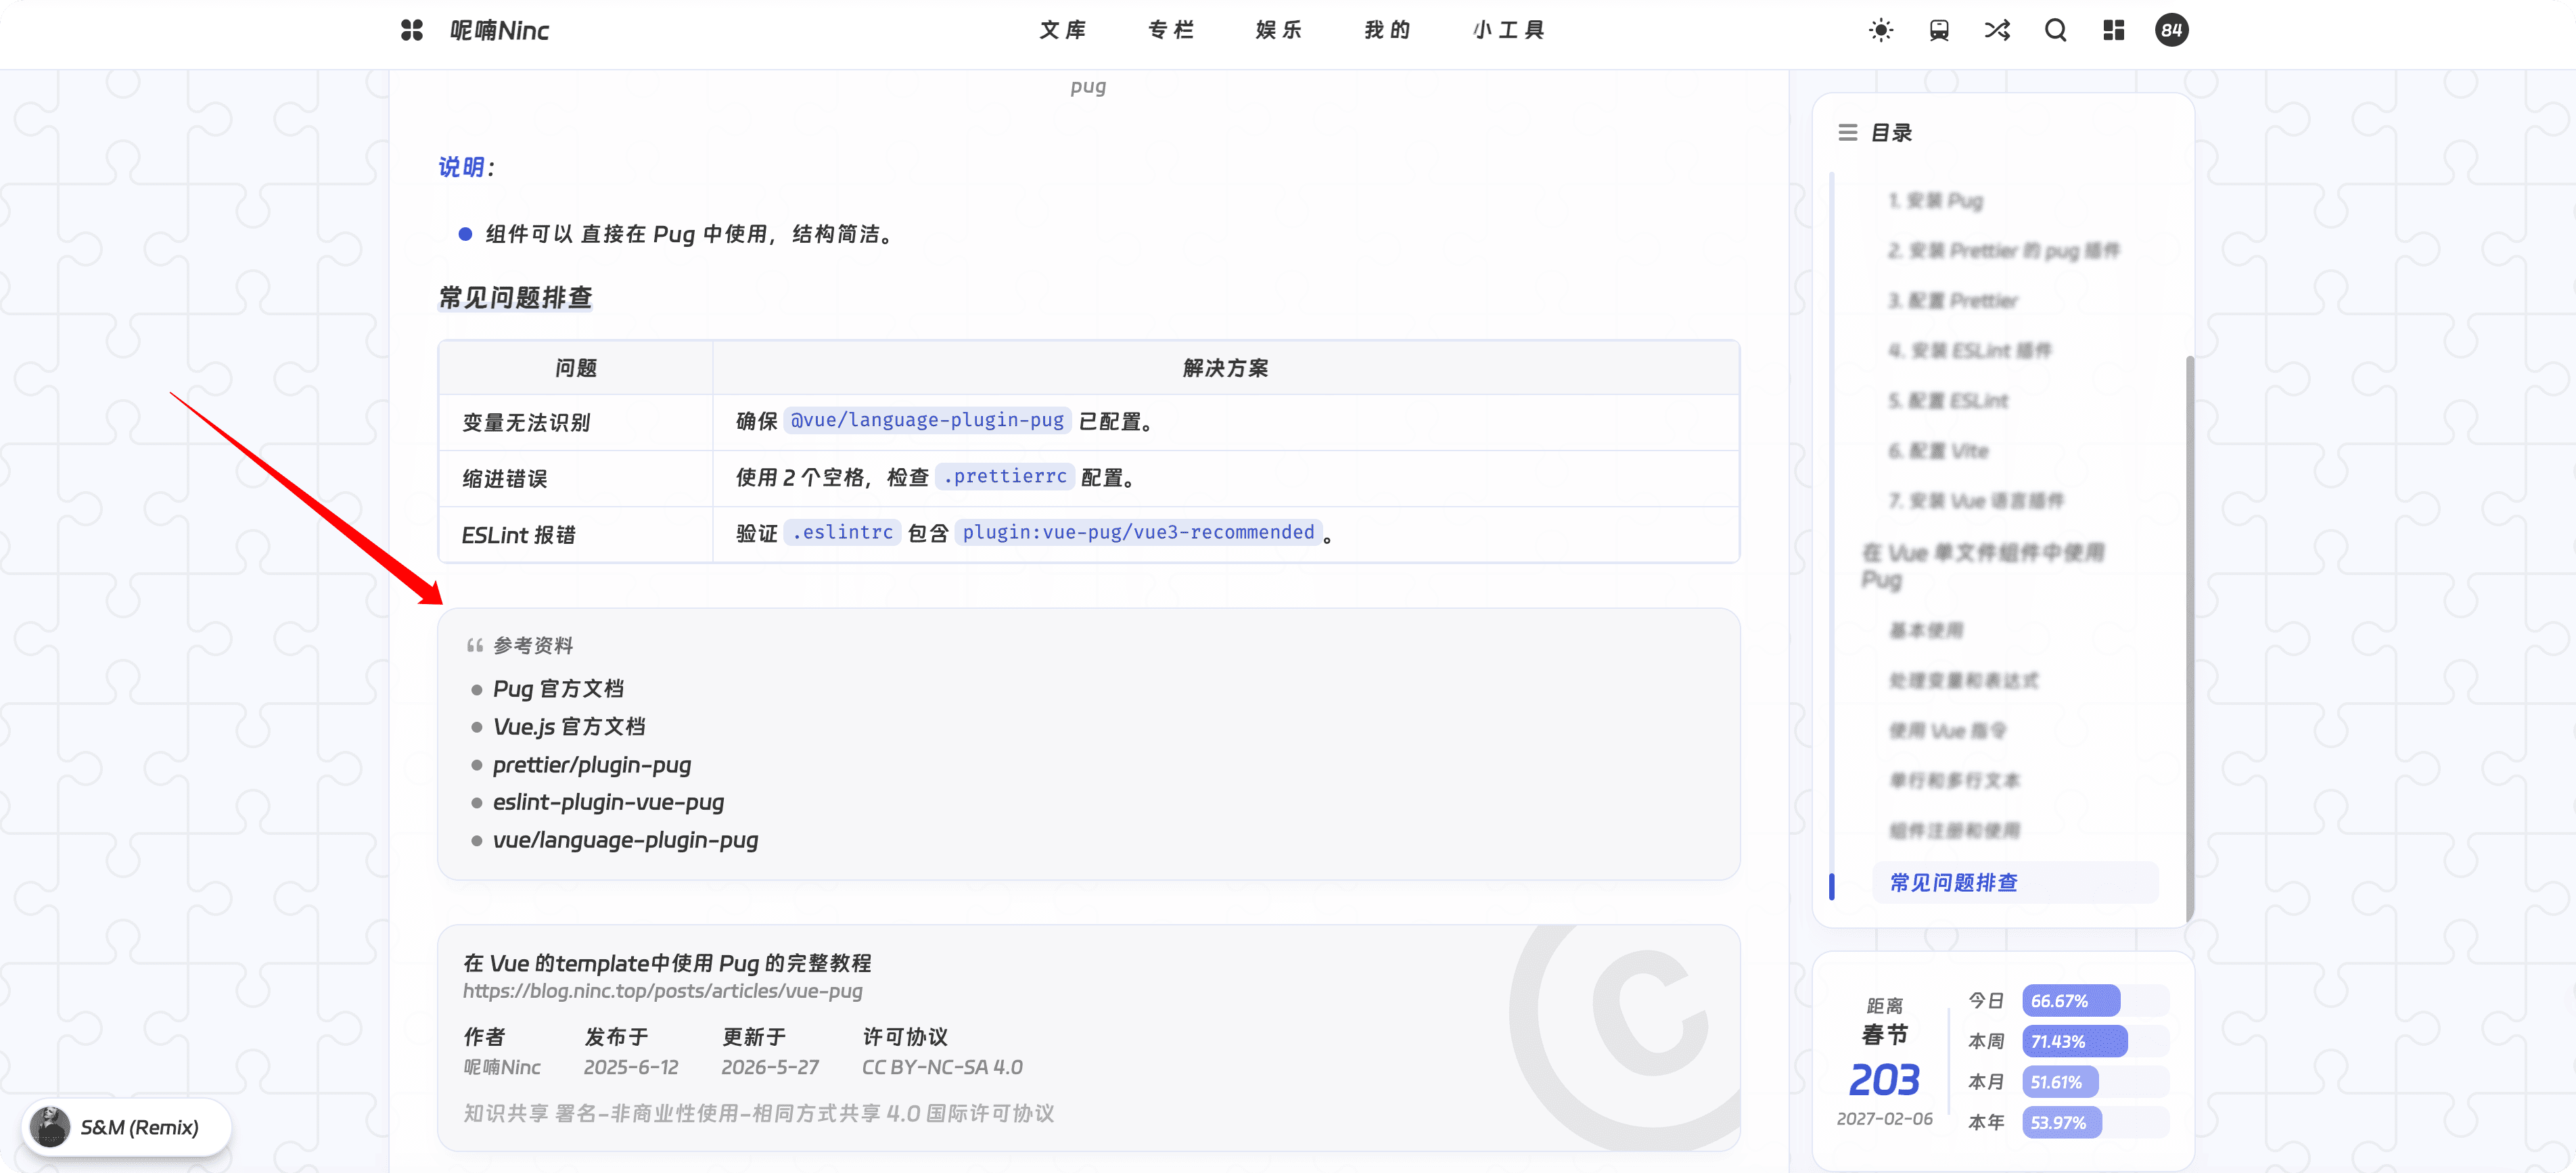2576x1173 pixels.
Task: Open the 我的 menu
Action: click(1387, 30)
